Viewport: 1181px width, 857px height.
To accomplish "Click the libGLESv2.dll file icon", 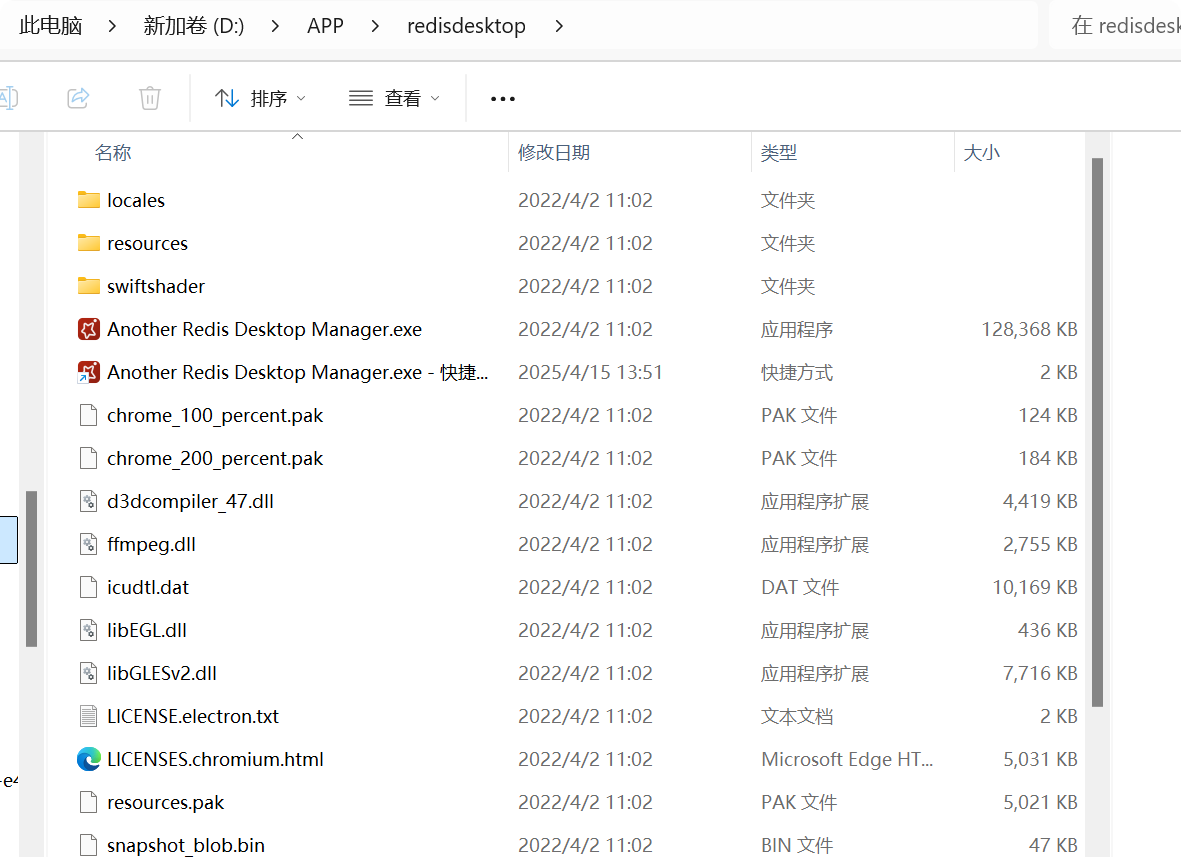I will (88, 672).
